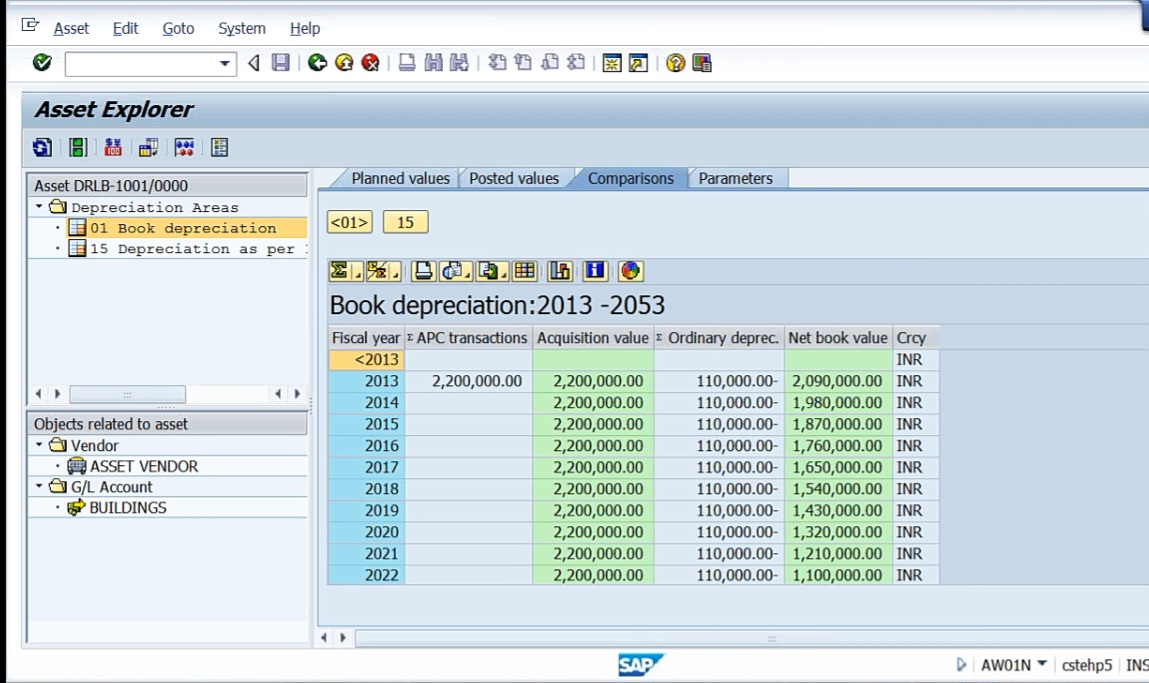1149x683 pixels.
Task: Click the blue refresh icon in the Asset Explorer toolbar
Action: coord(42,147)
